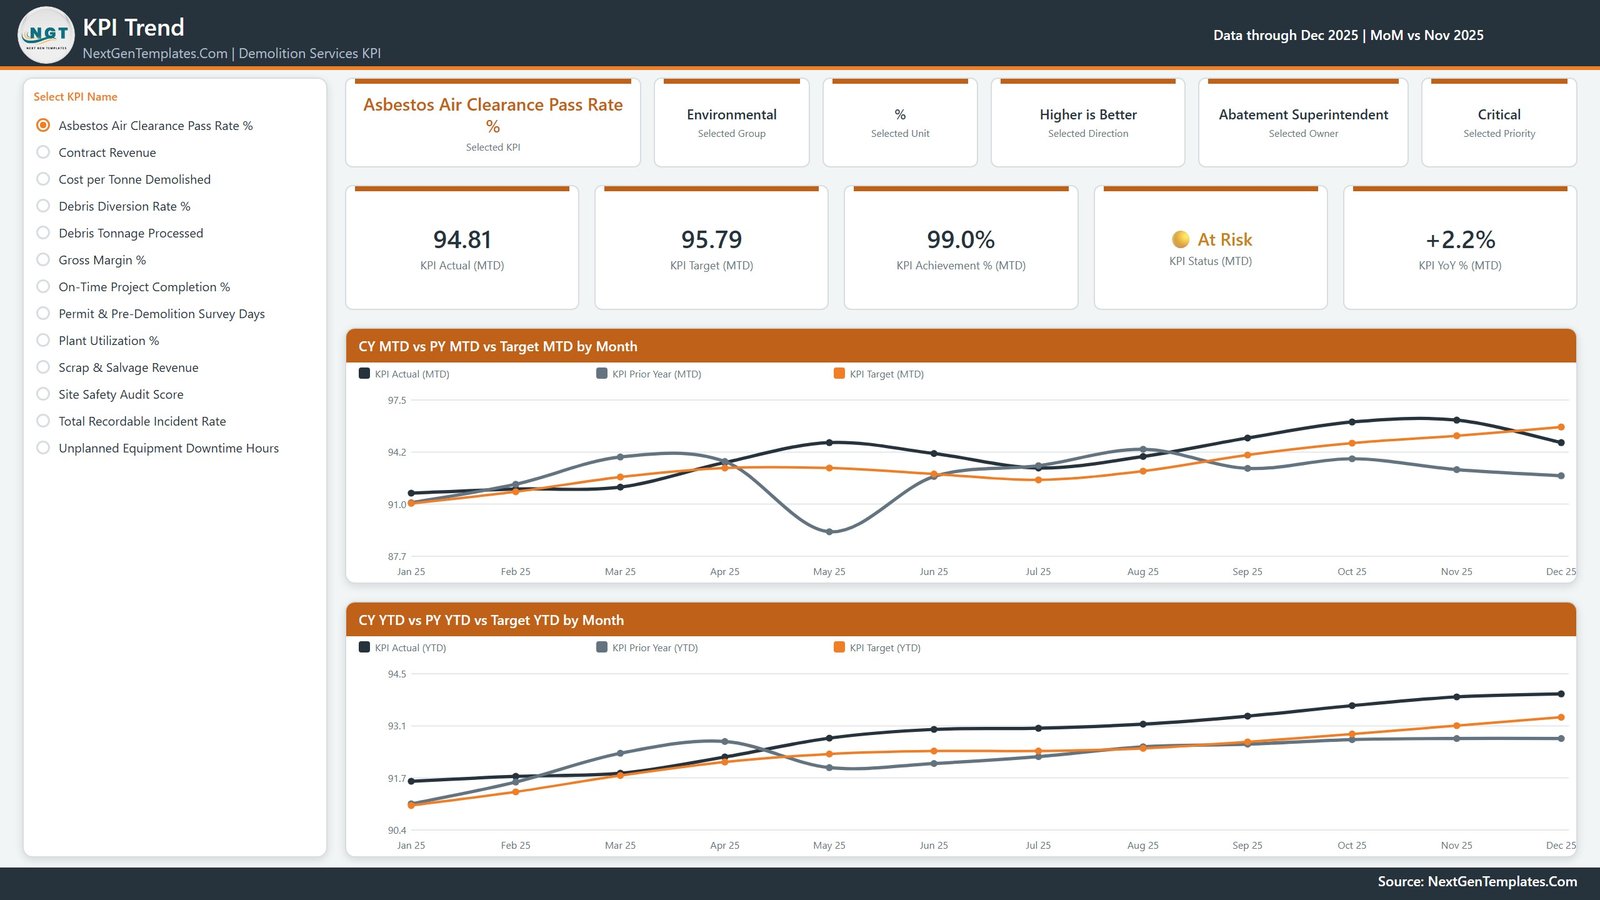
Task: Click Jun 25 axis label on YTD chart
Action: [x=934, y=846]
